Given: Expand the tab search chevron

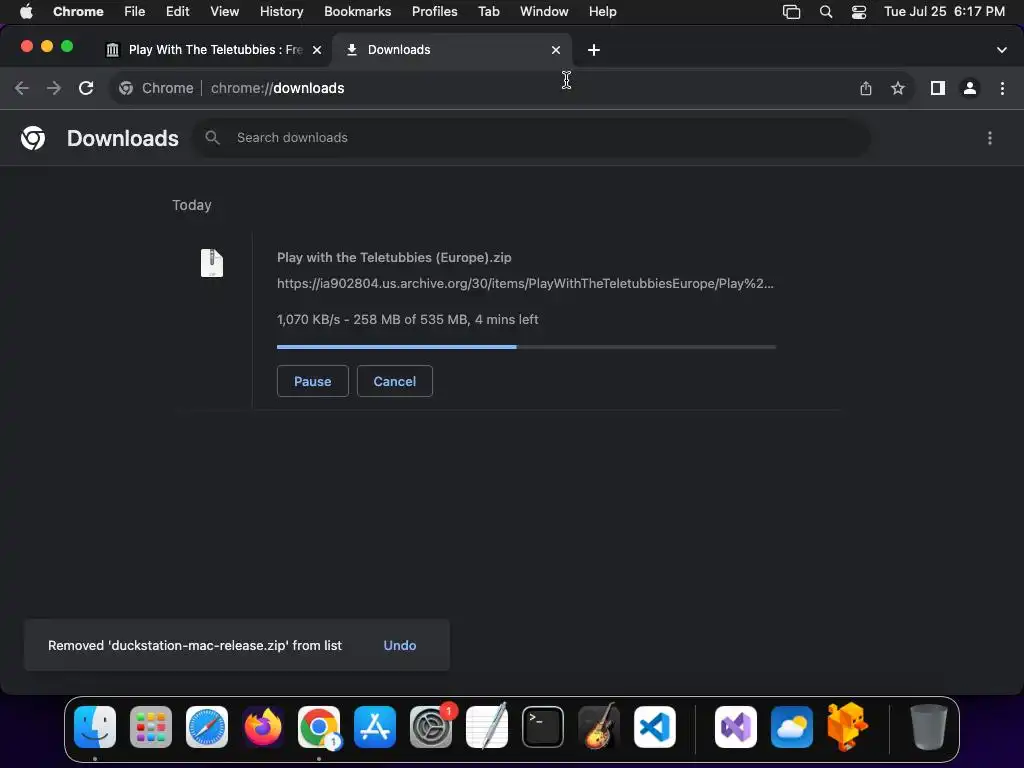Looking at the screenshot, I should pos(1002,50).
